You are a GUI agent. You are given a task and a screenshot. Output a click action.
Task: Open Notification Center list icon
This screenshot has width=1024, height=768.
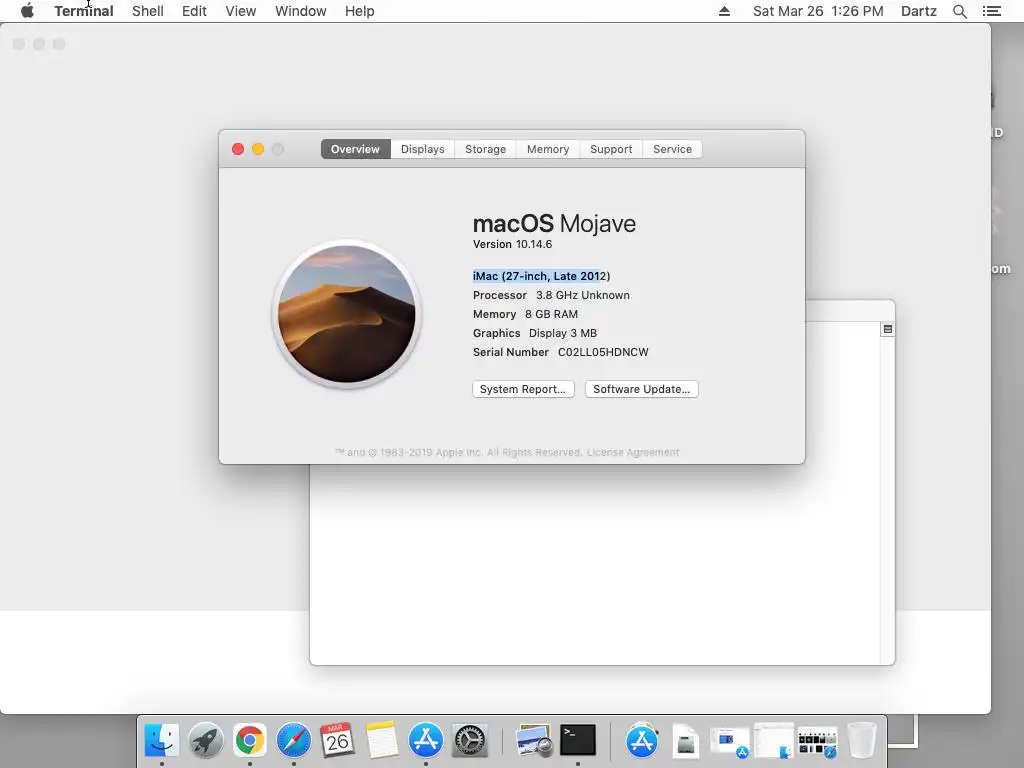click(x=991, y=11)
